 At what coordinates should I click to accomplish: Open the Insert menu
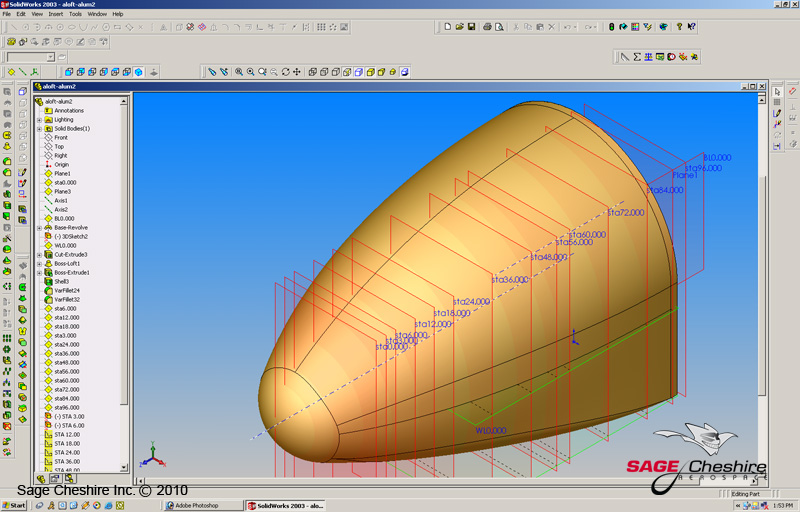pyautogui.click(x=55, y=14)
